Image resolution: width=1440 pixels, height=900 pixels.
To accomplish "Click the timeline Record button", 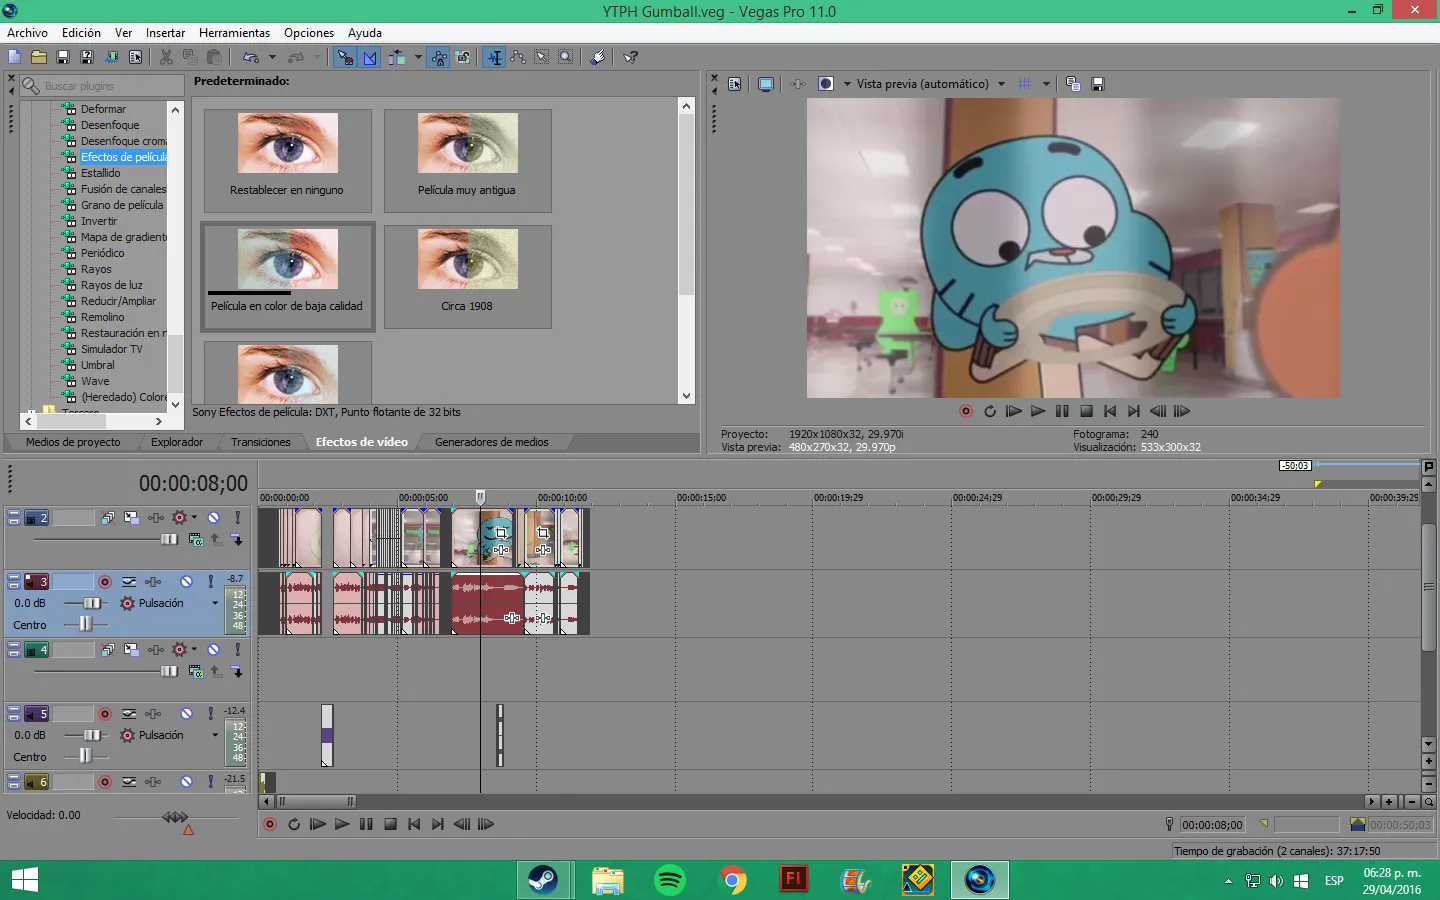I will [x=270, y=824].
